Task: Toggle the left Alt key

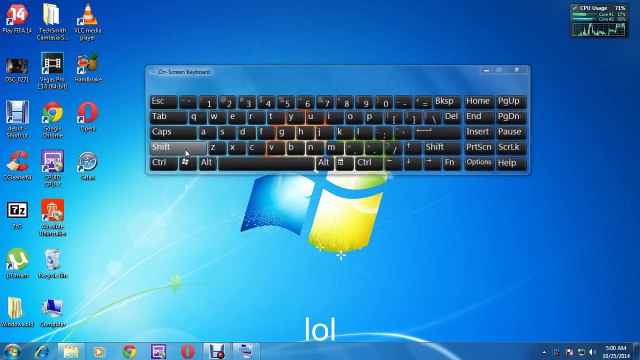Action: [x=207, y=163]
